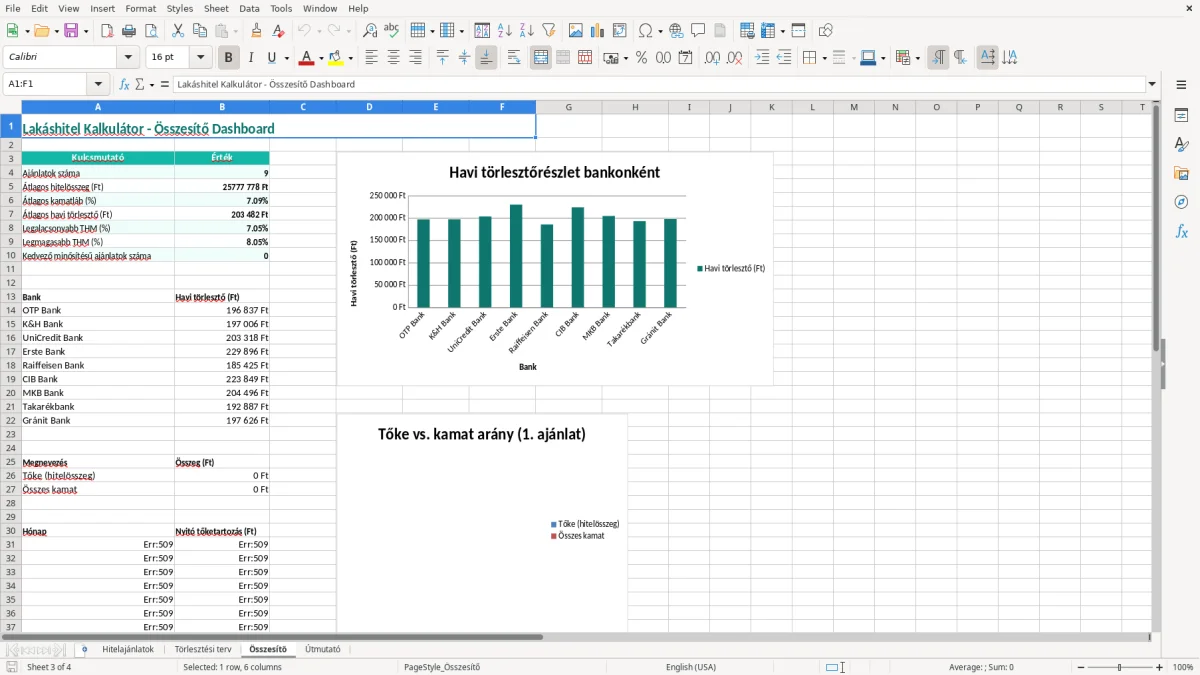The image size is (1200, 675).
Task: Toggle Align Bottom
Action: [486, 58]
